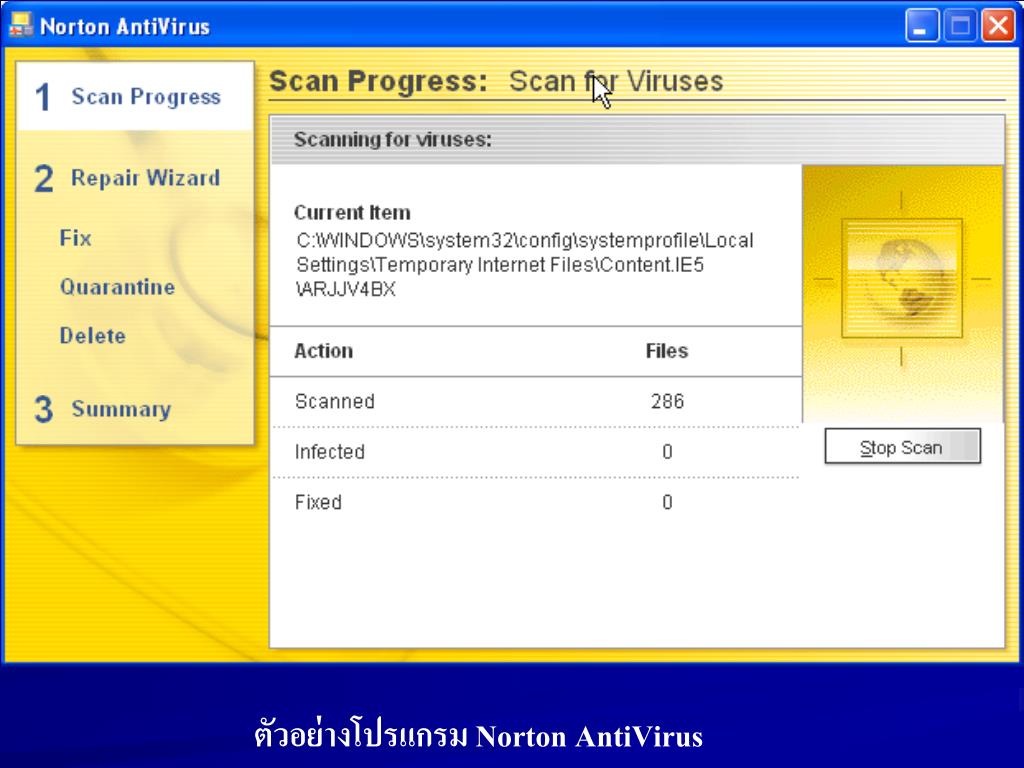
Task: Select the Scan Progress step
Action: coord(135,97)
